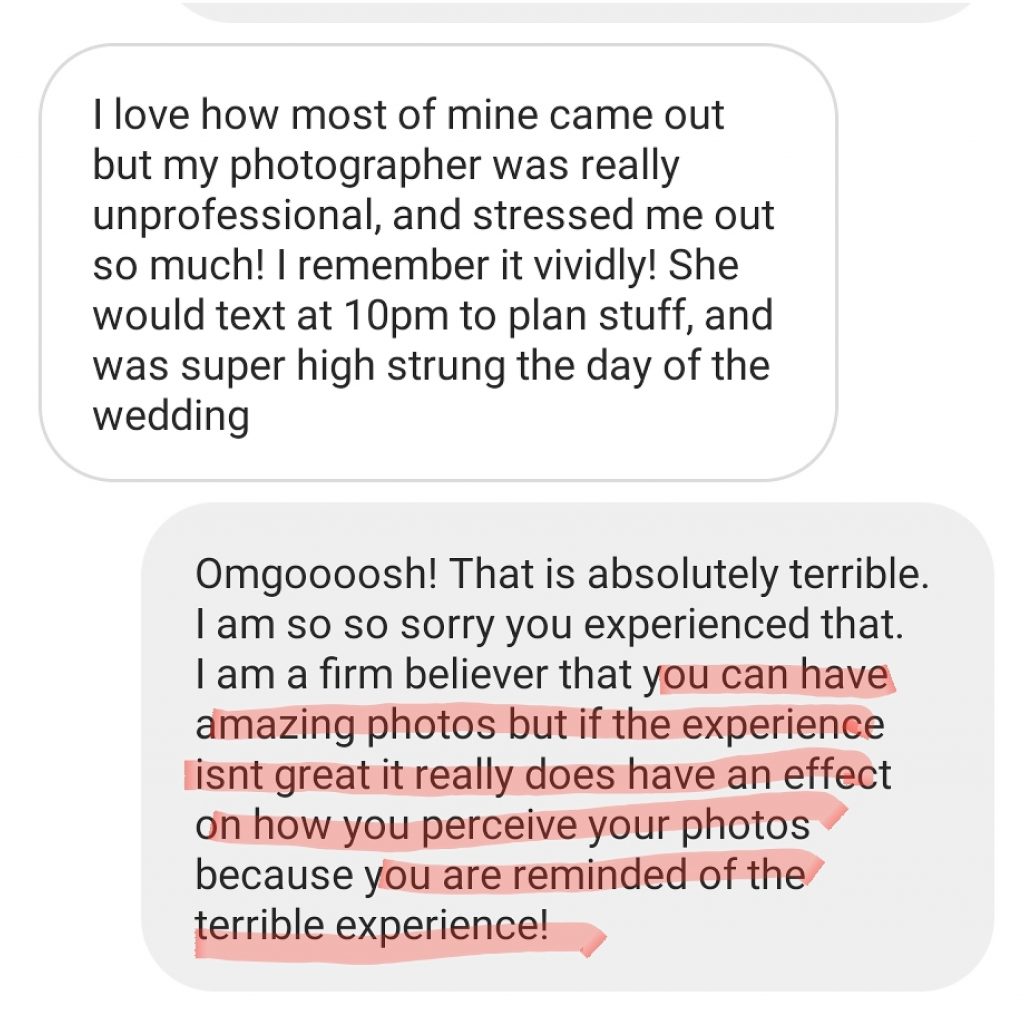The image size is (1024, 1019).
Task: Click the word 'because' in the reply bubble
Action: pyautogui.click(x=274, y=876)
